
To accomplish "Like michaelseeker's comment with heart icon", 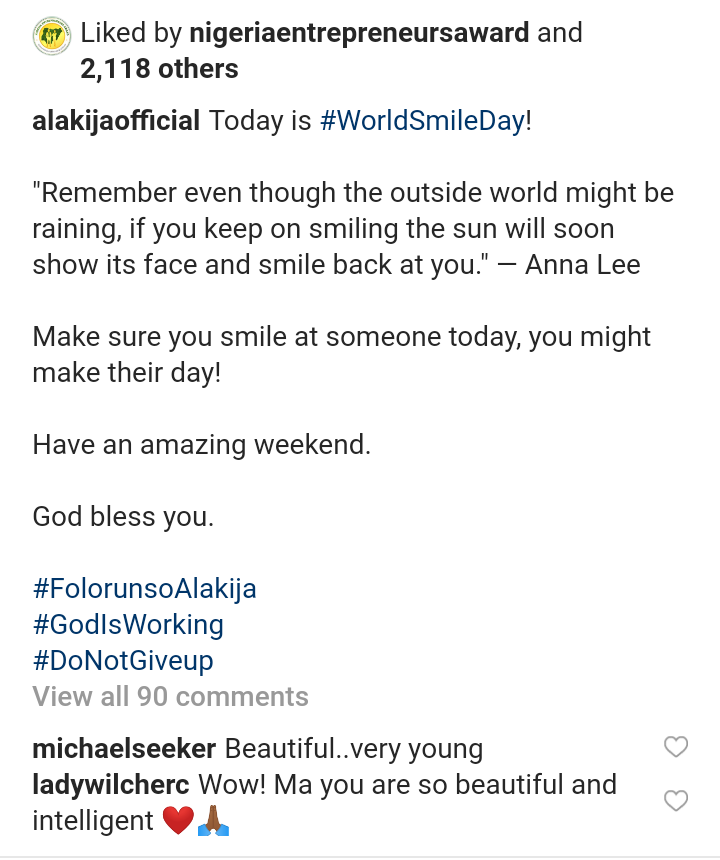I will pos(677,747).
